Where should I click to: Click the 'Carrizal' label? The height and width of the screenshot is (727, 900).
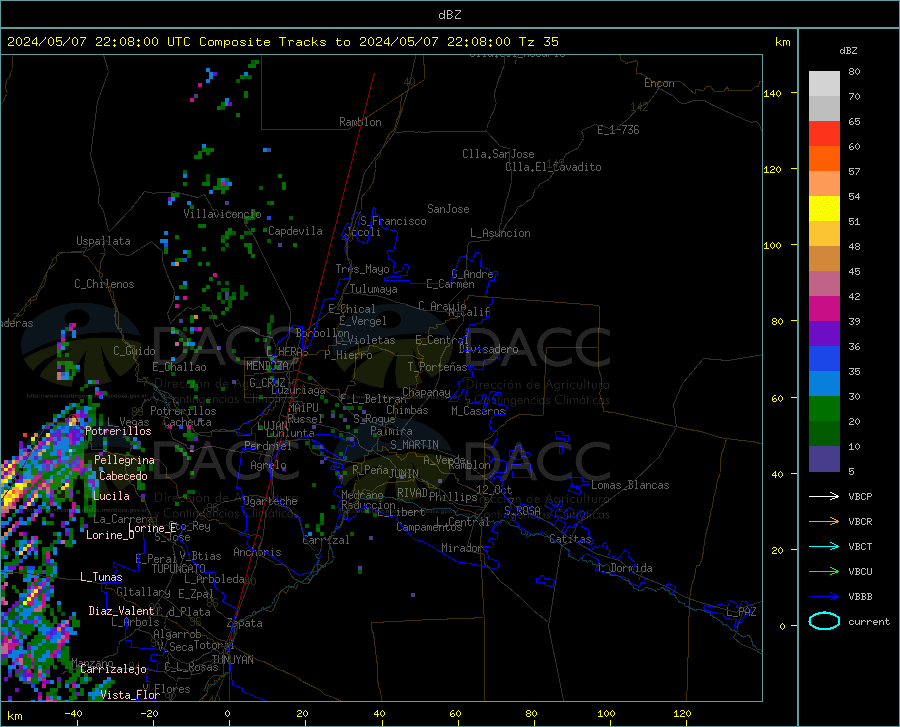[326, 541]
